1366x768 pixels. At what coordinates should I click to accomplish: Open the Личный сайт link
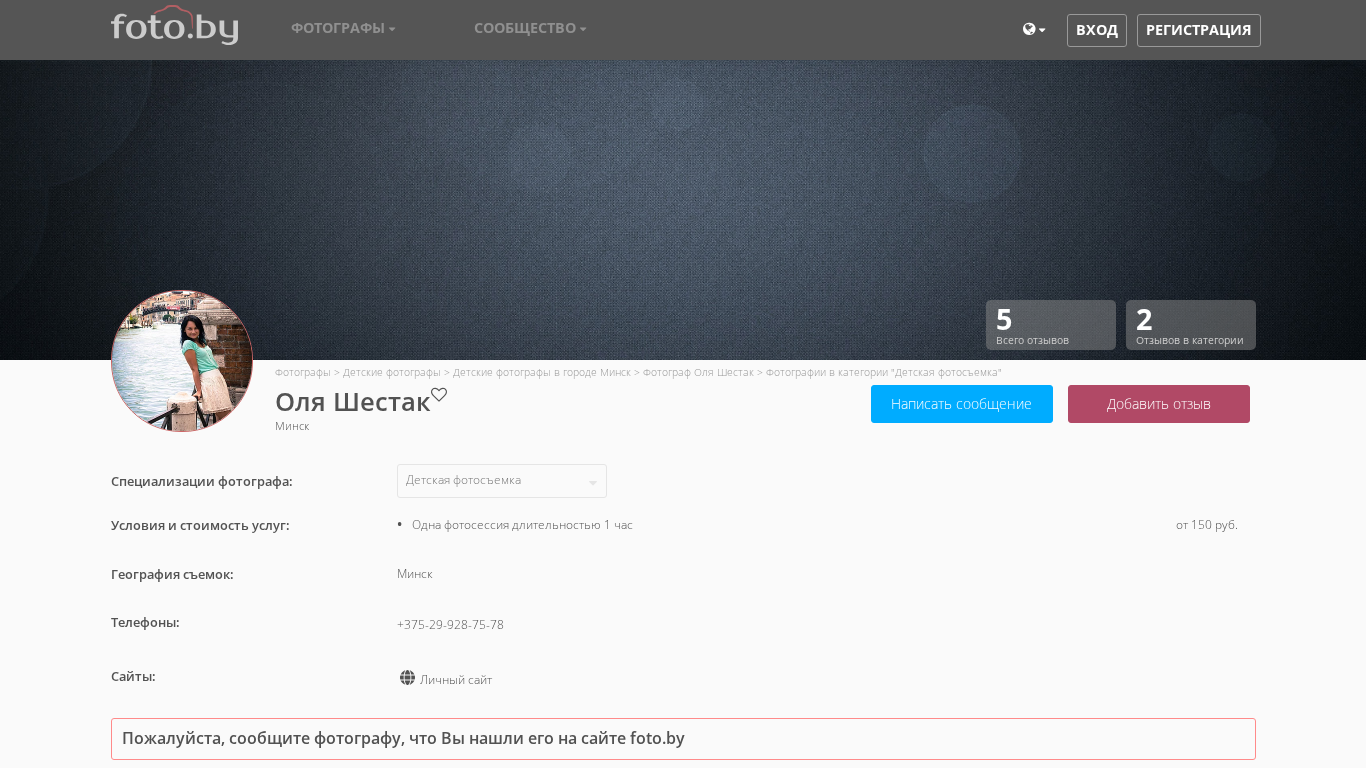pyautogui.click(x=456, y=680)
